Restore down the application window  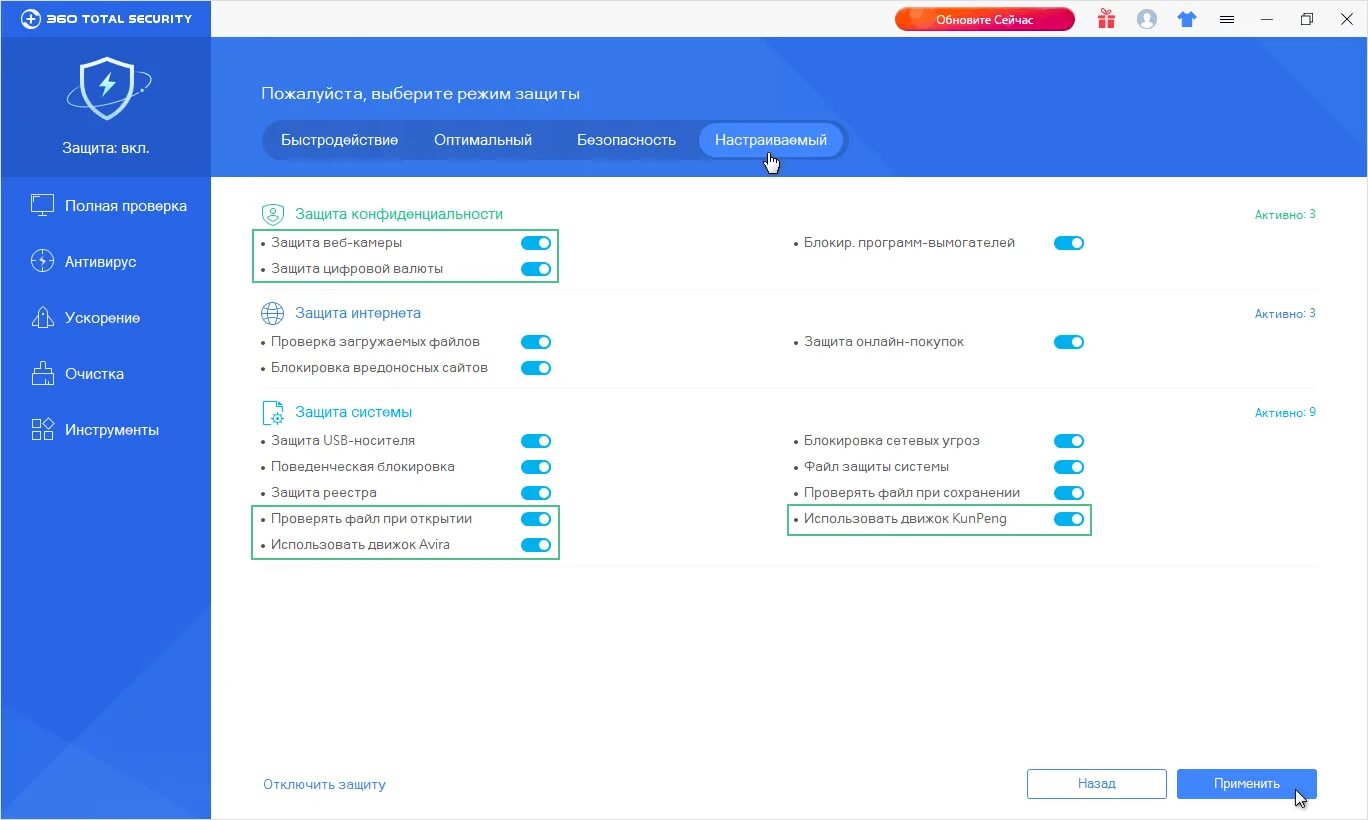coord(1307,19)
